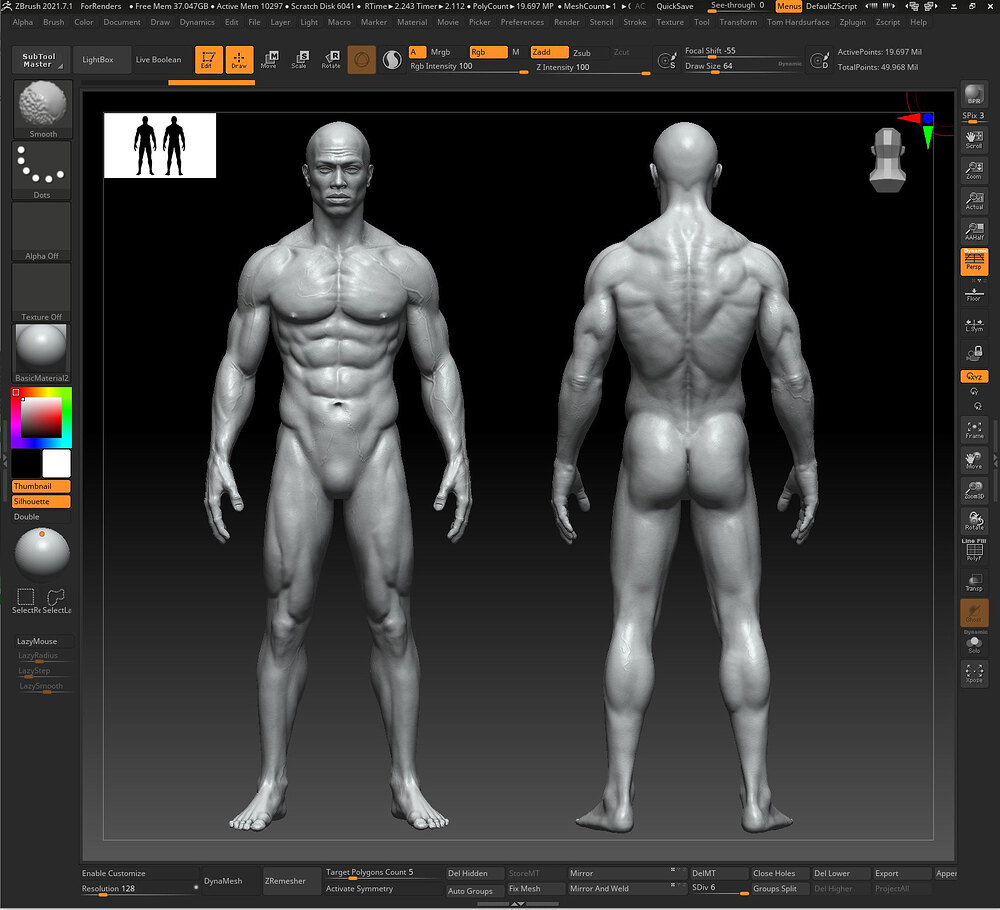This screenshot has width=1000, height=910.
Task: Click the Frame view icon
Action: pyautogui.click(x=974, y=429)
